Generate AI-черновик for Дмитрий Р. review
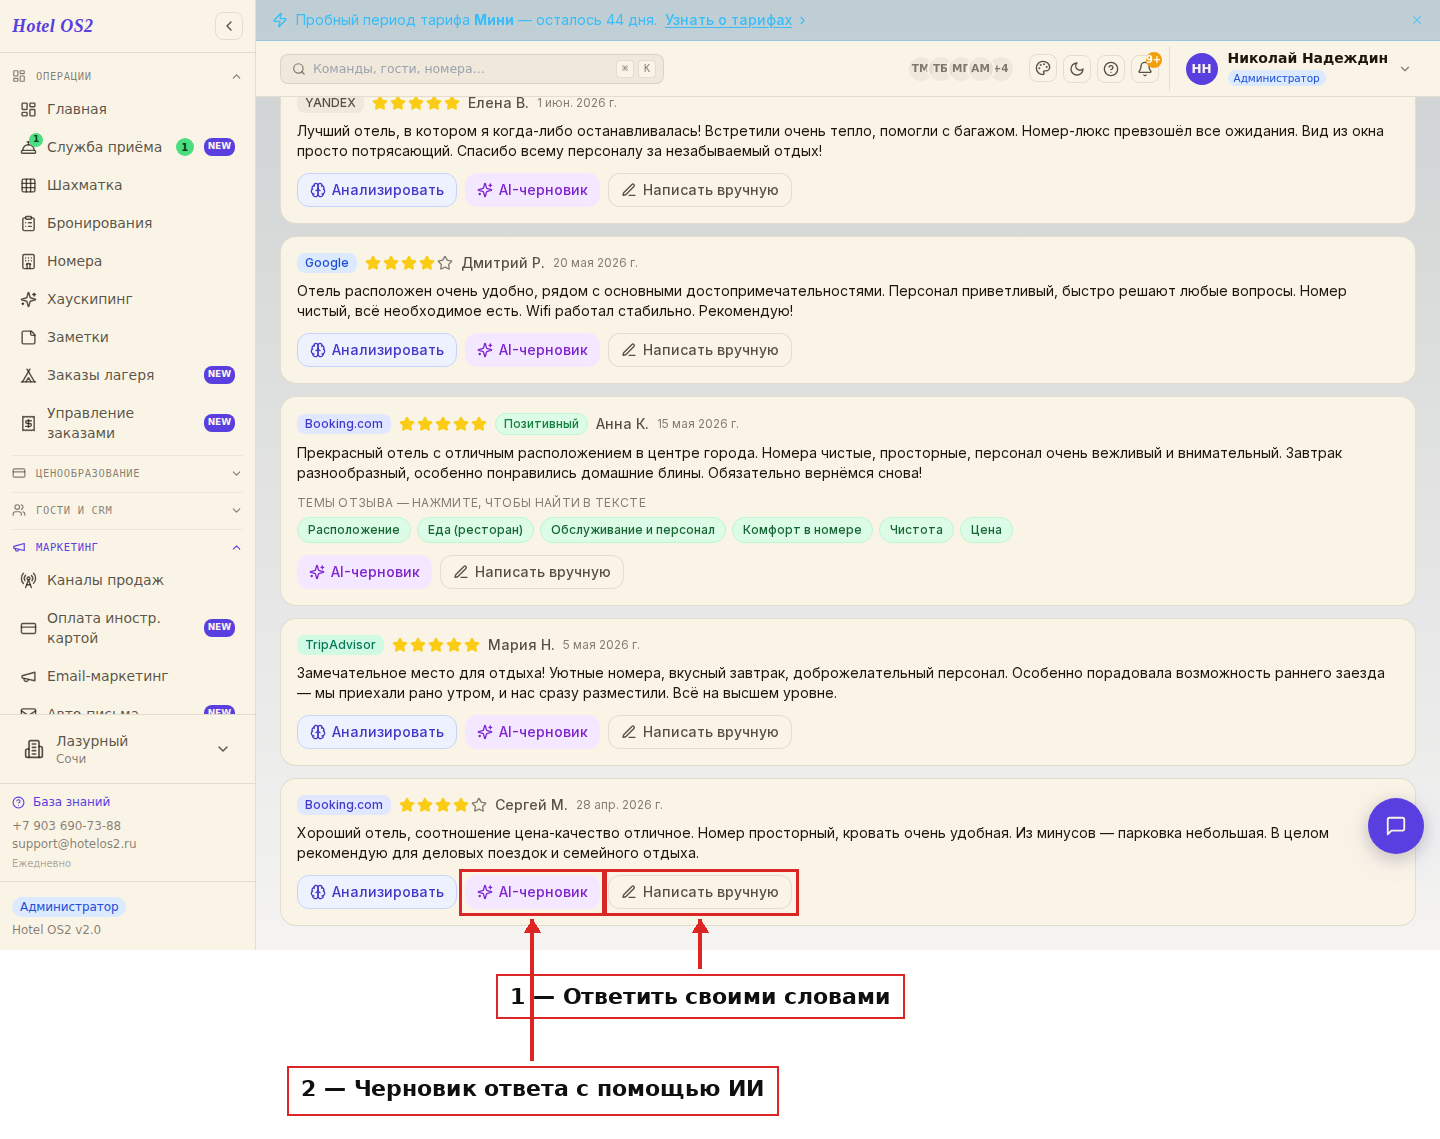1440x1139 pixels. pos(533,350)
